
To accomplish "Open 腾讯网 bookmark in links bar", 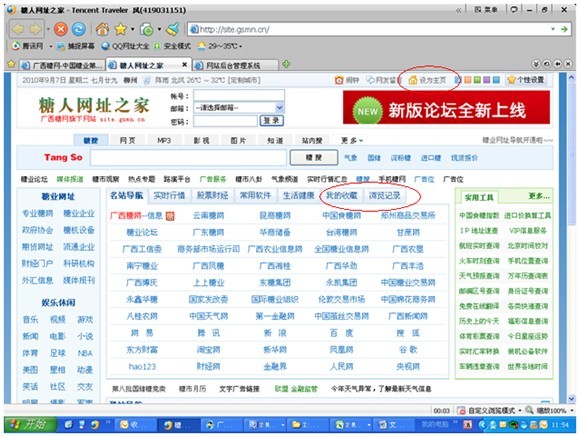I will coord(28,46).
